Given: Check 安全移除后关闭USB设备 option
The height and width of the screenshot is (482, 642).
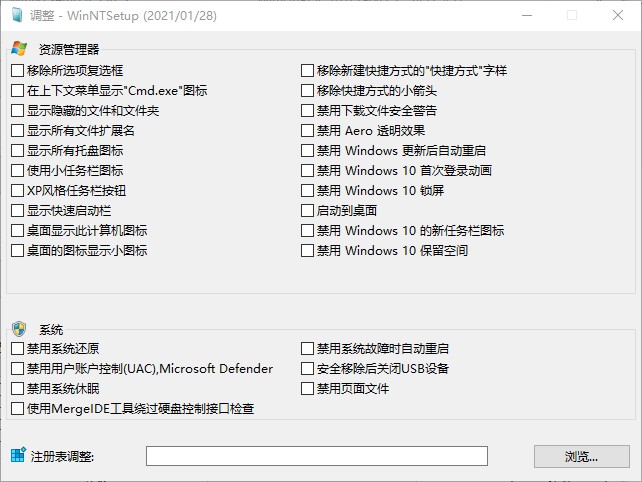Looking at the screenshot, I should tap(307, 369).
